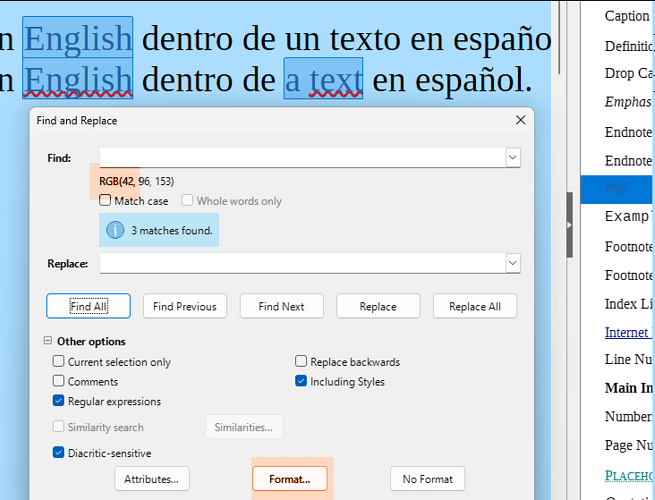655x500 pixels.
Task: Click the info icon beside matches found
Action: tap(115, 230)
